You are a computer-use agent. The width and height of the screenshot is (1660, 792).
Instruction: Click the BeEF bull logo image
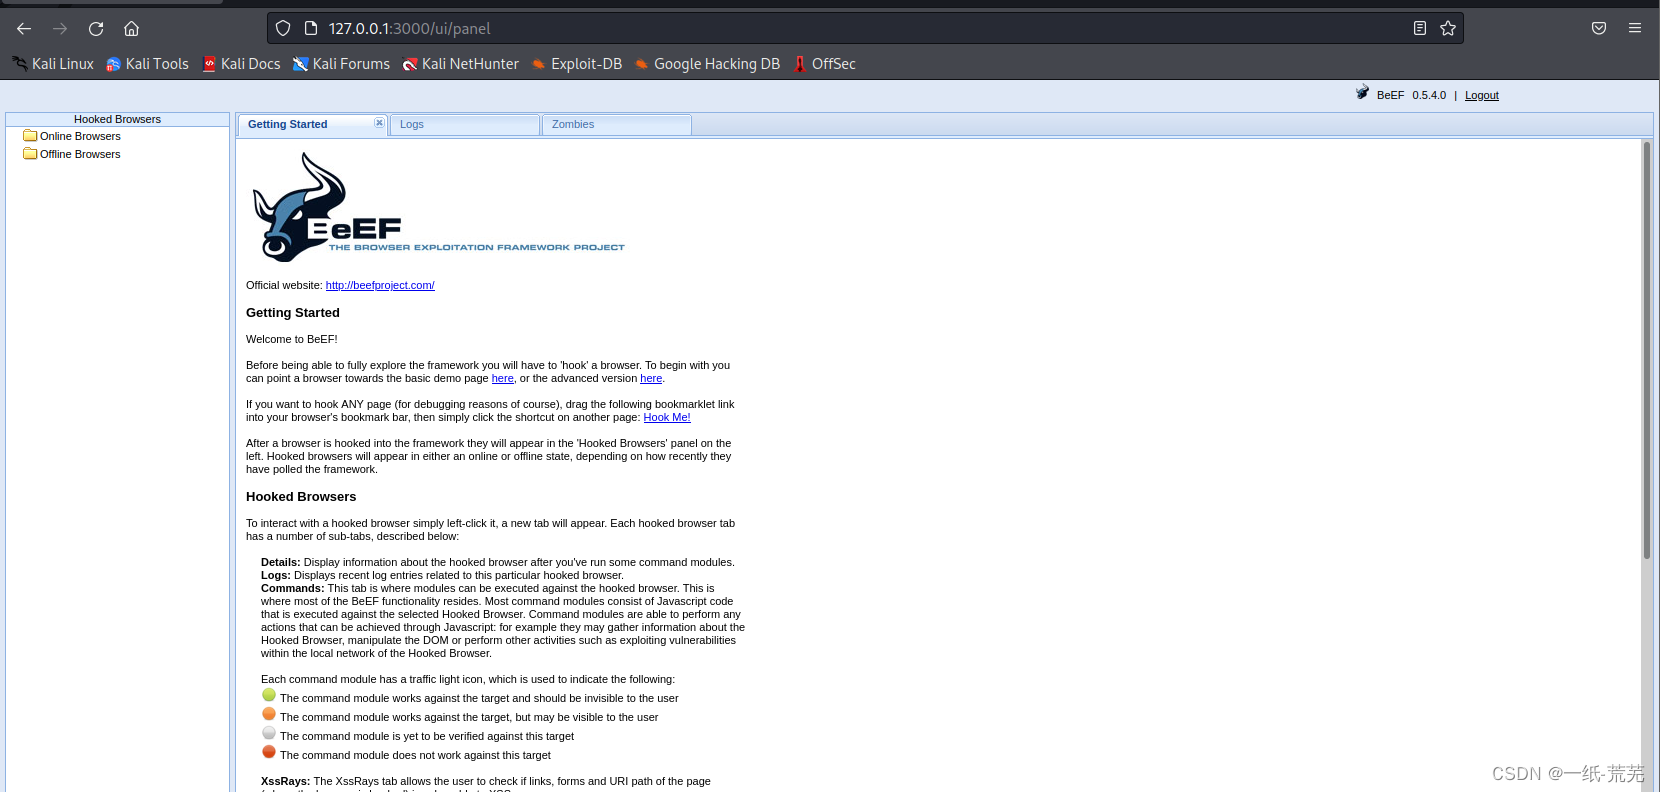point(438,207)
